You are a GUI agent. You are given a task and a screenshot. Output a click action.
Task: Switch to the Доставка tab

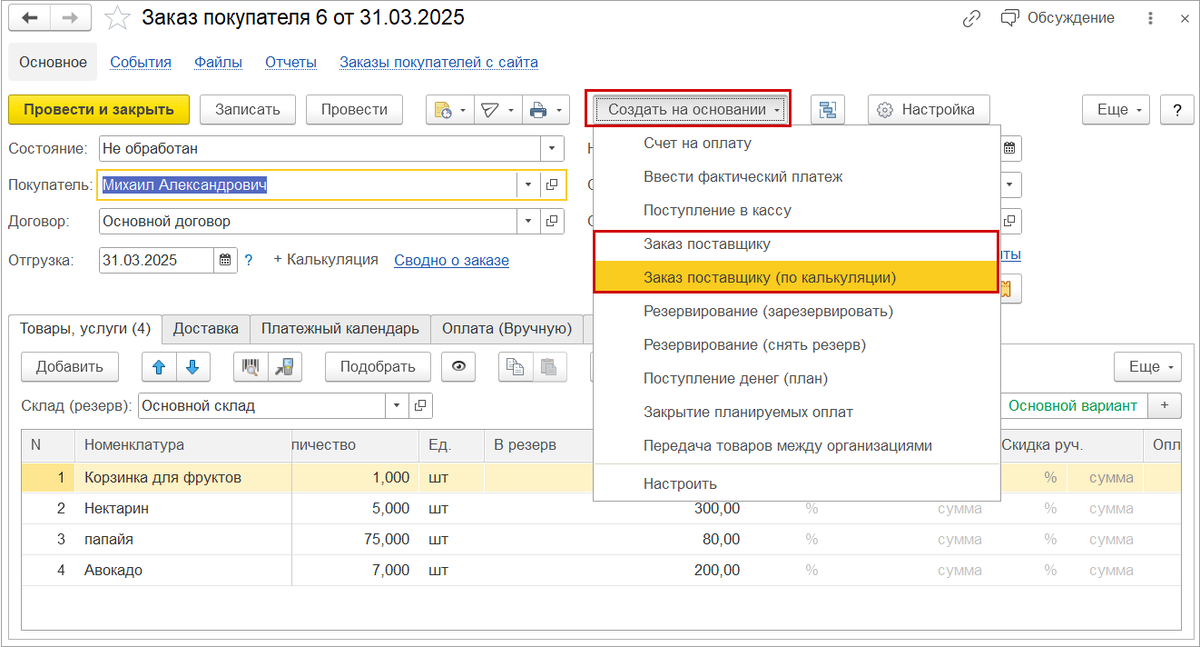(x=206, y=328)
